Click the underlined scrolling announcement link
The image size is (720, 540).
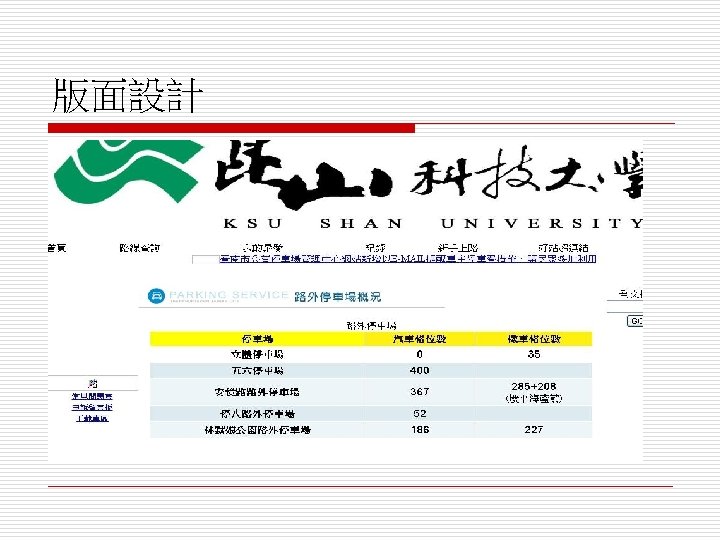408,259
